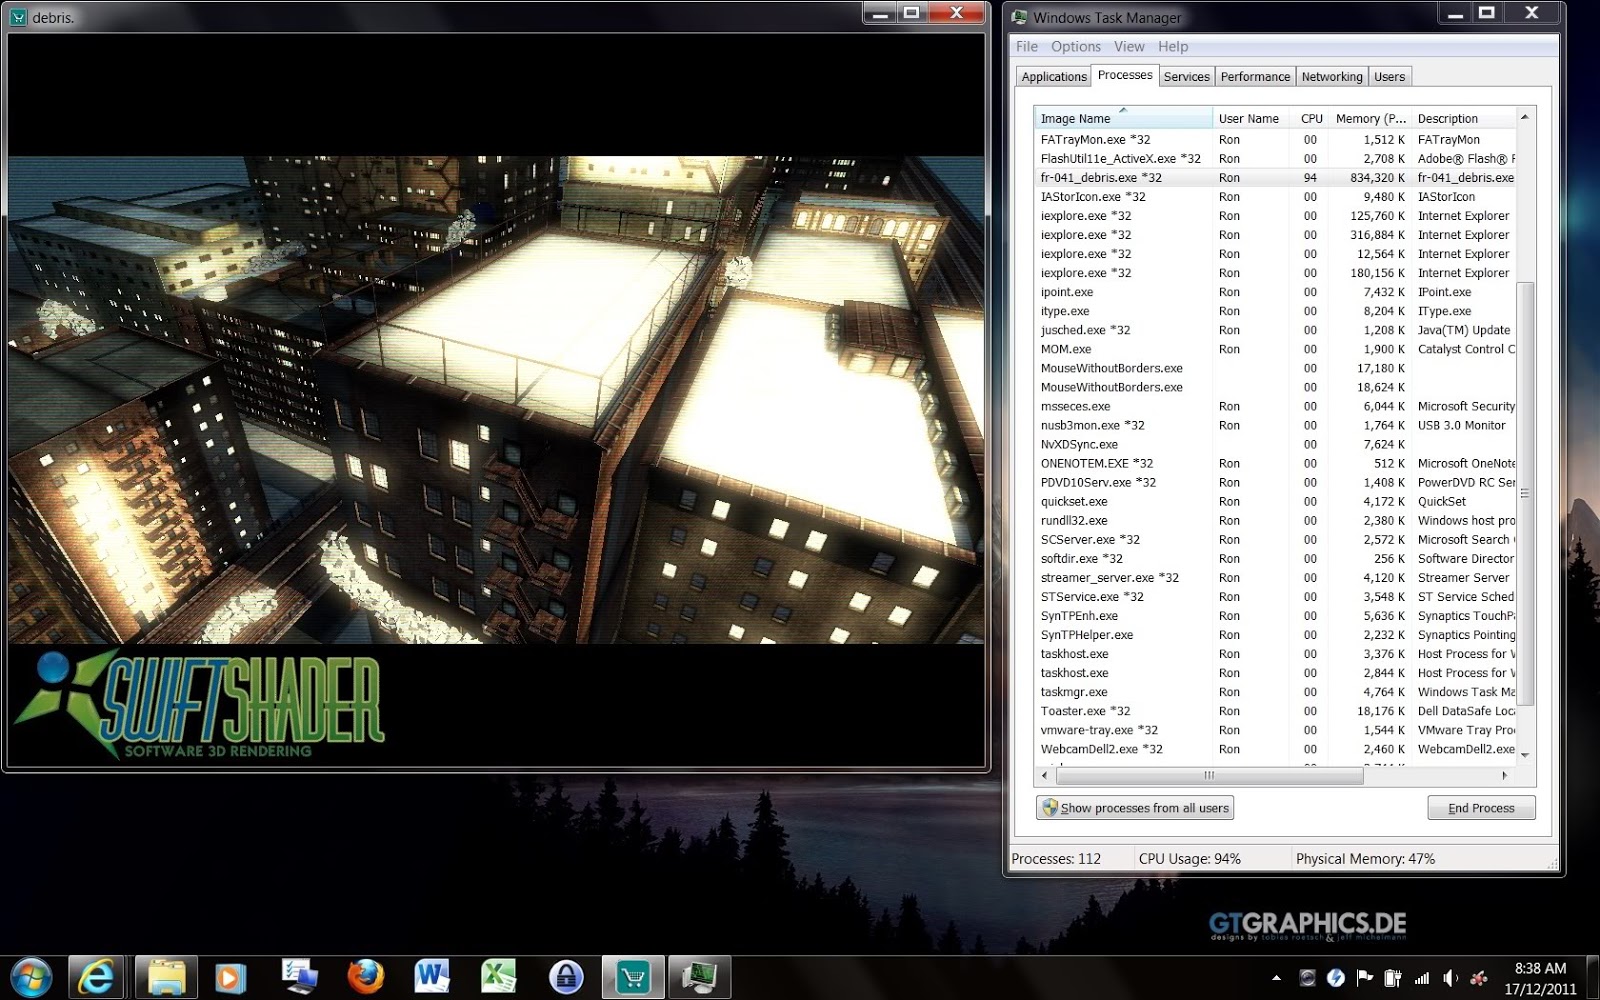
Task: Switch to the Services tab
Action: click(1187, 77)
